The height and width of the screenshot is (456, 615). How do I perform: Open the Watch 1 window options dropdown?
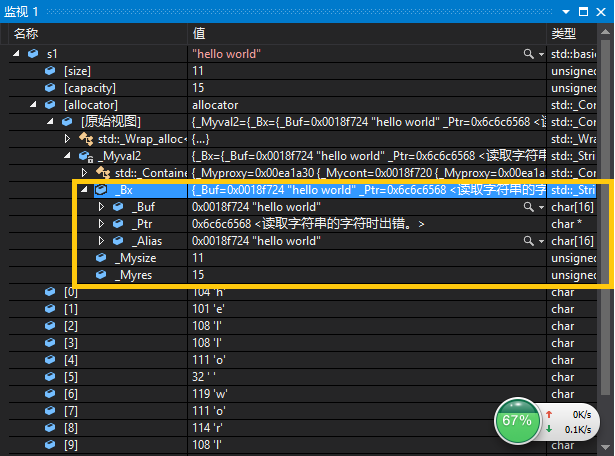pos(566,12)
